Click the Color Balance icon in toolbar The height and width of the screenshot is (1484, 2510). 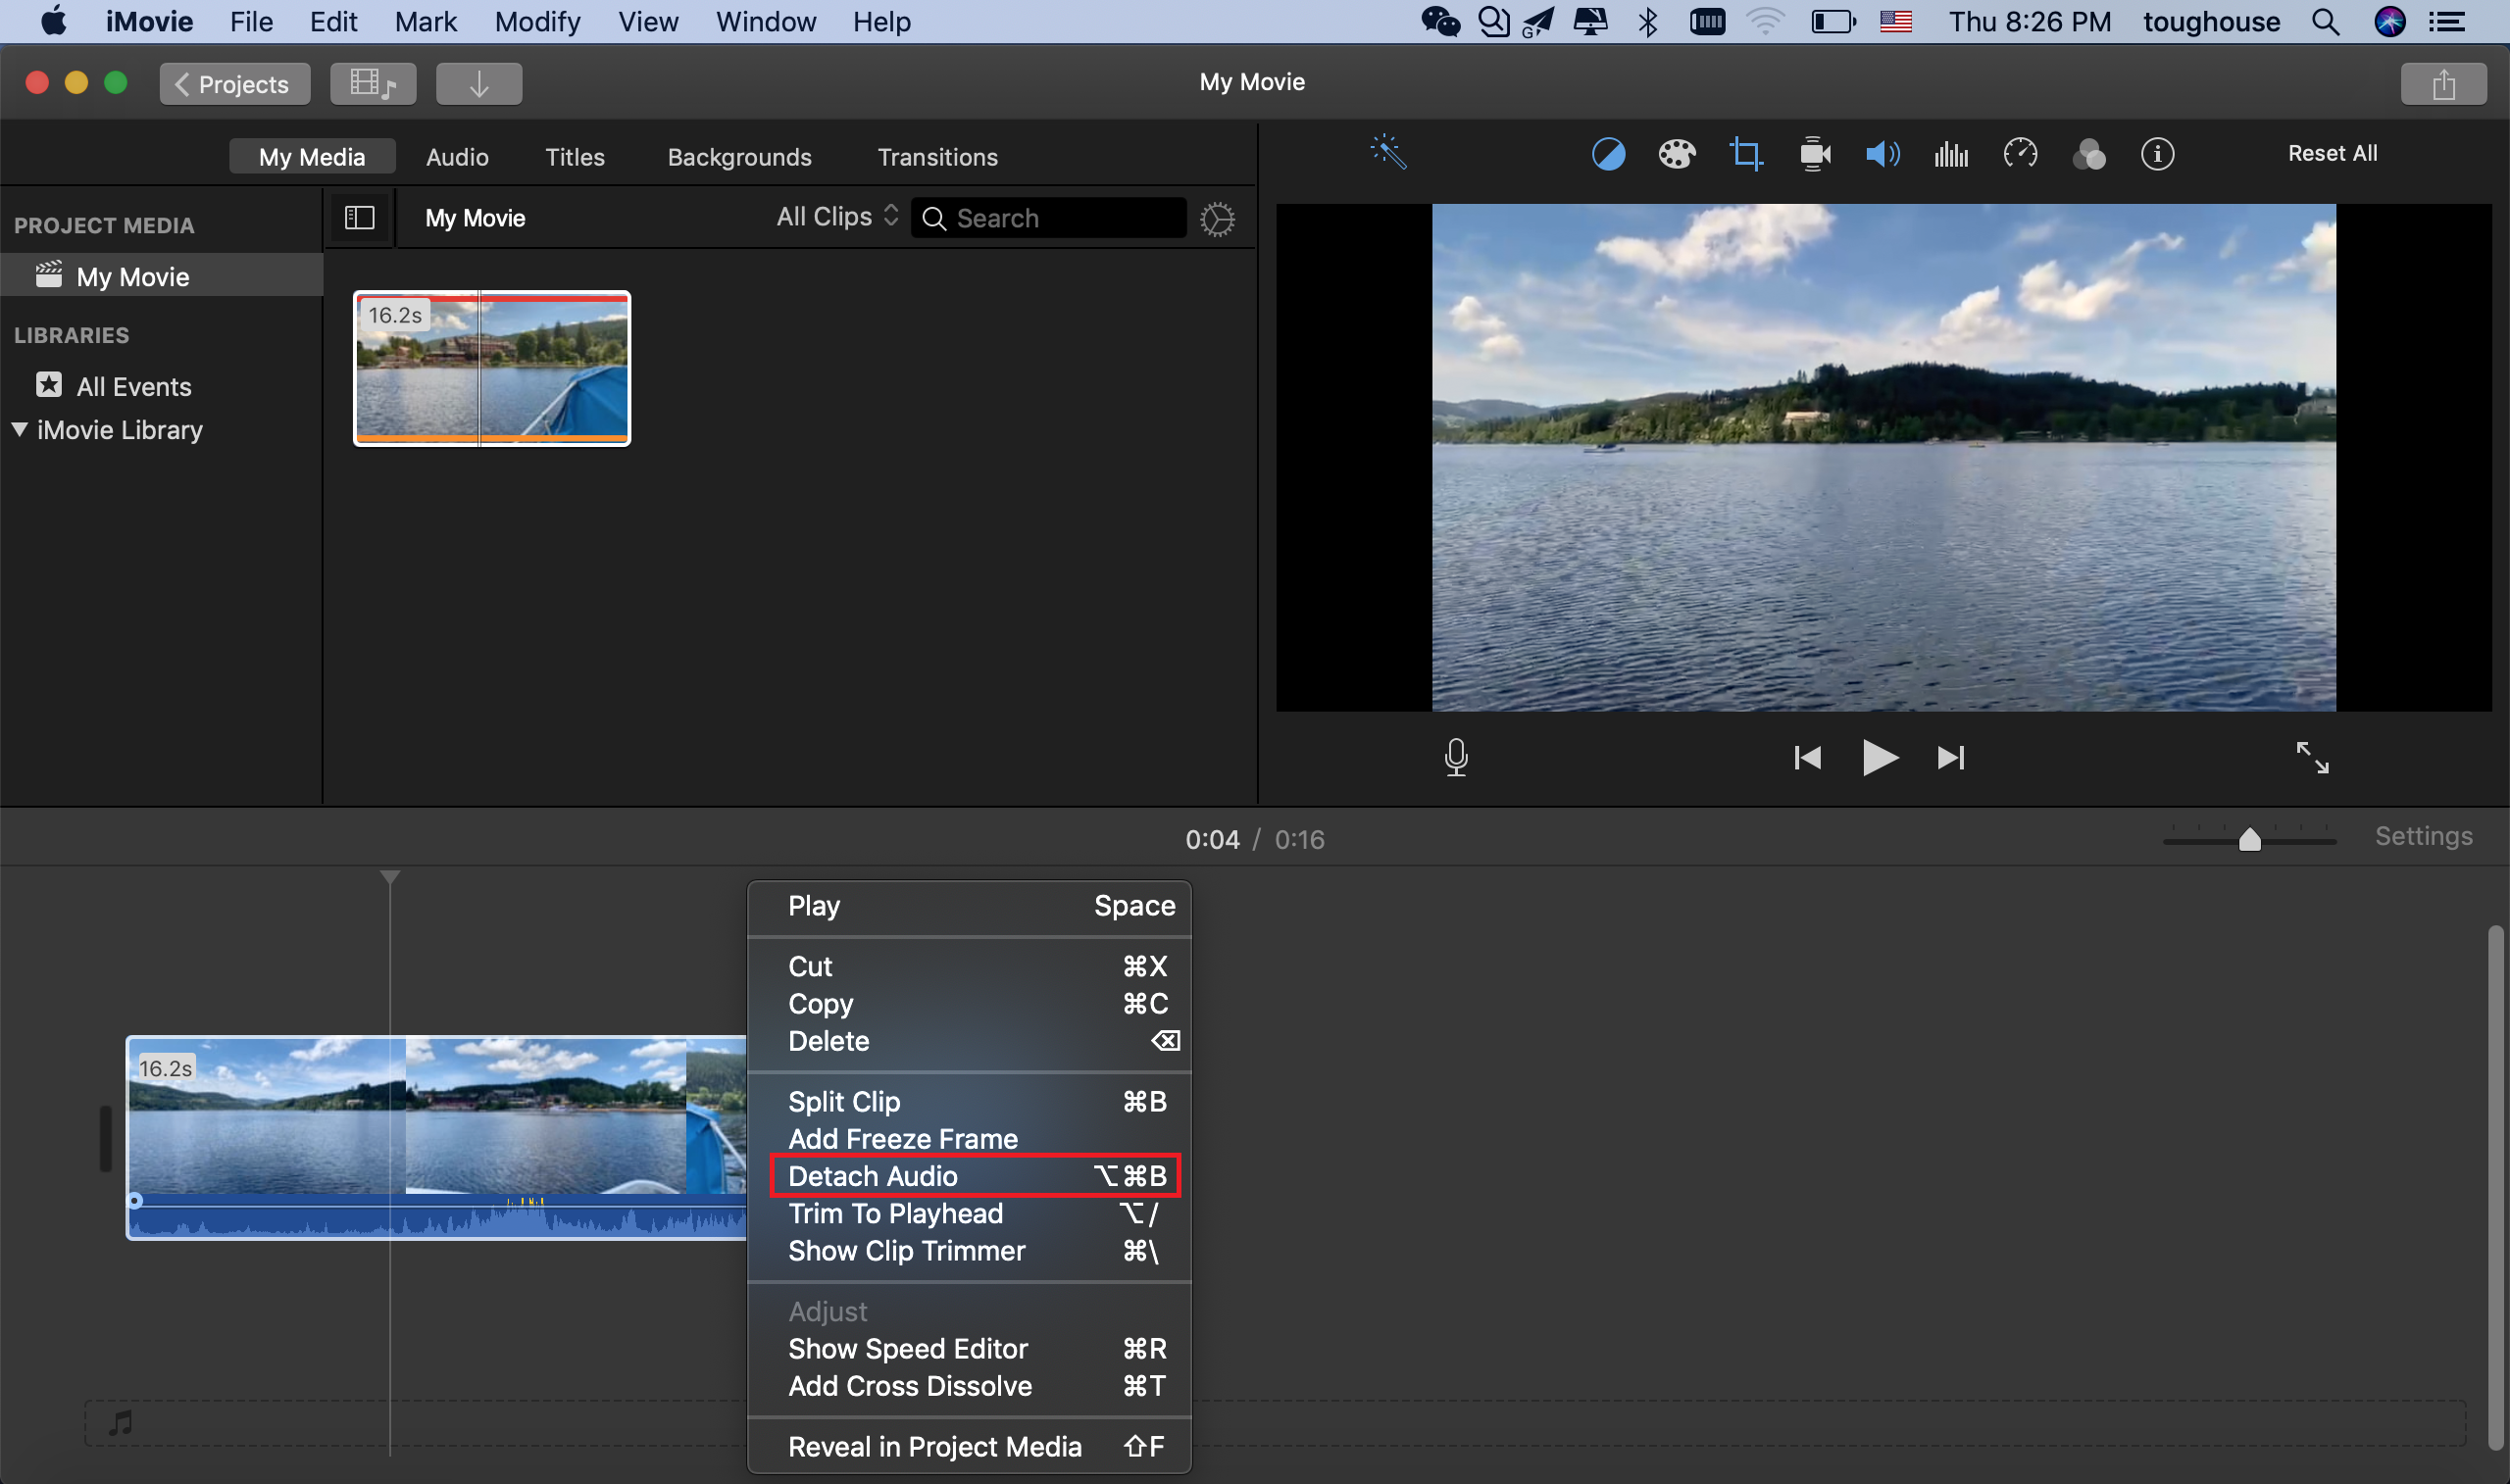click(1607, 152)
